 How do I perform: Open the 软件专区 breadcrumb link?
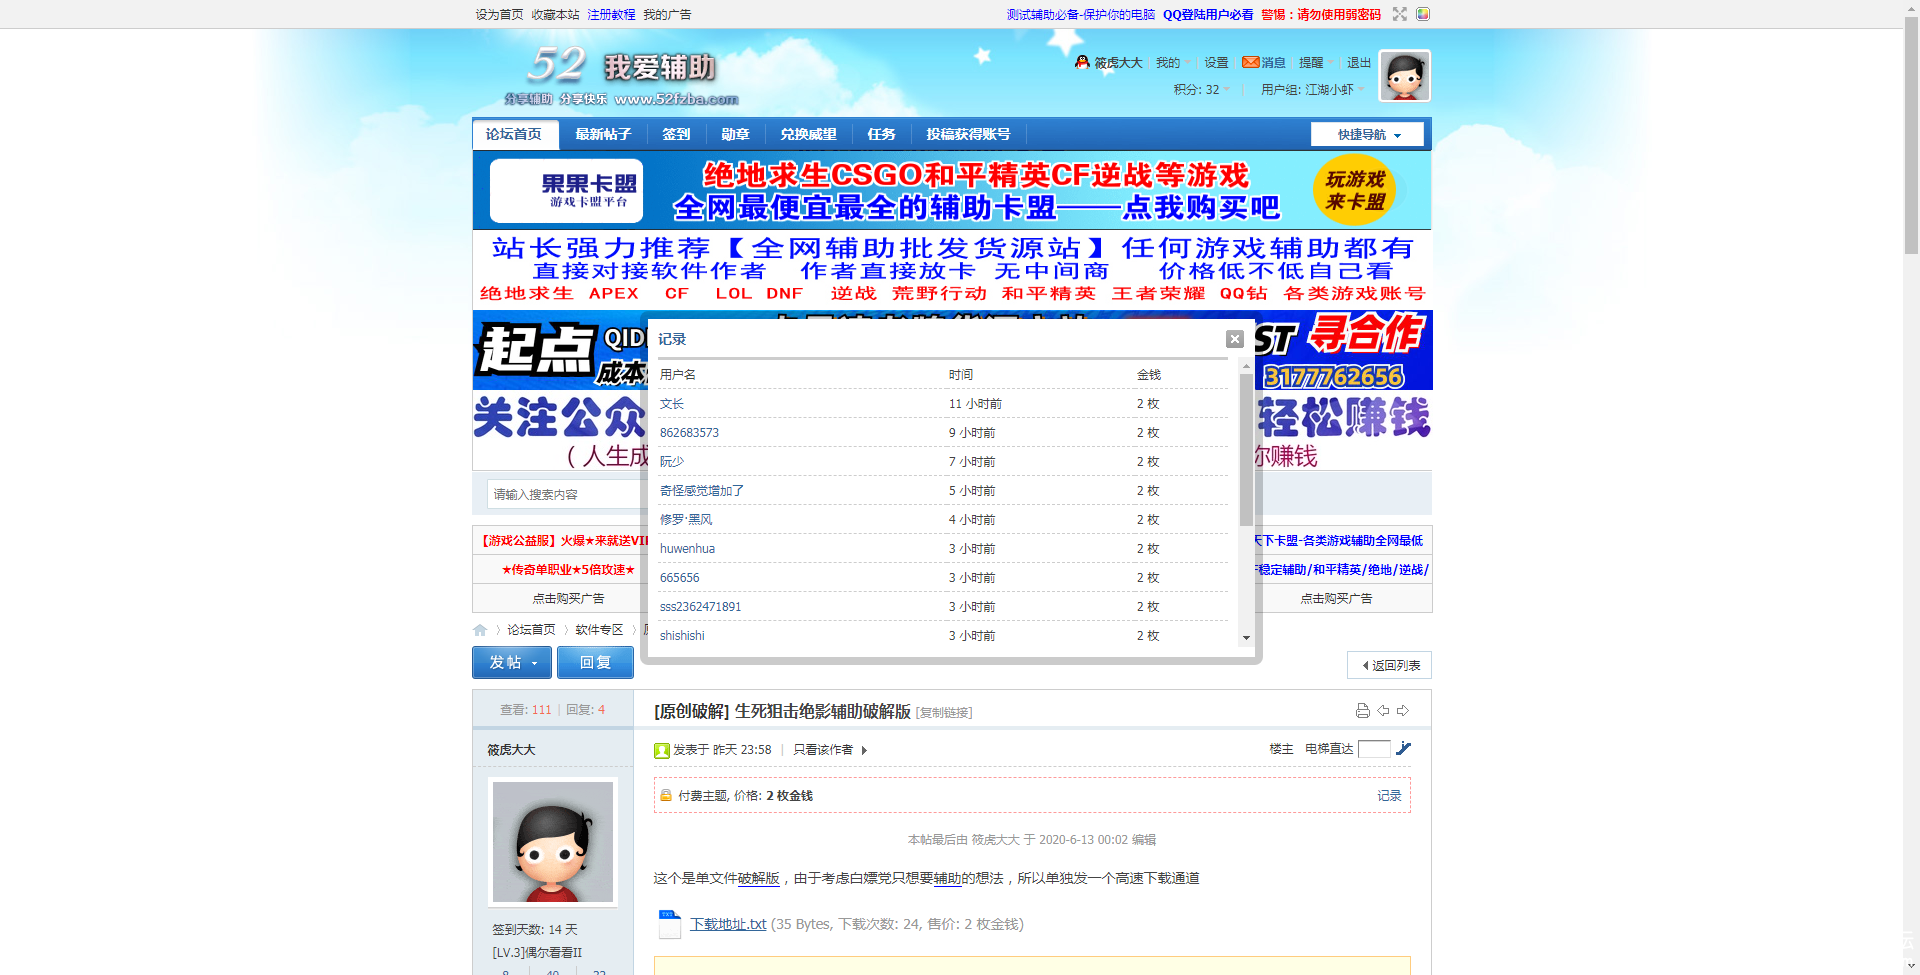[599, 630]
